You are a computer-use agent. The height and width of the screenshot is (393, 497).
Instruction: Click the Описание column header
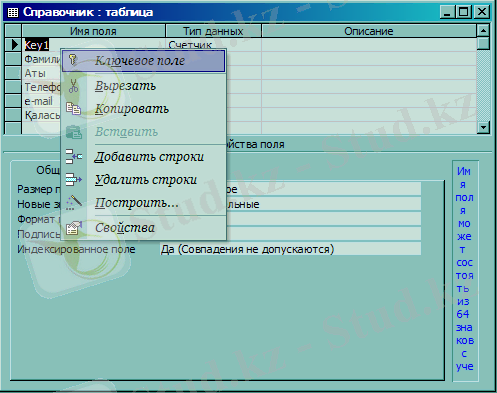coord(369,31)
